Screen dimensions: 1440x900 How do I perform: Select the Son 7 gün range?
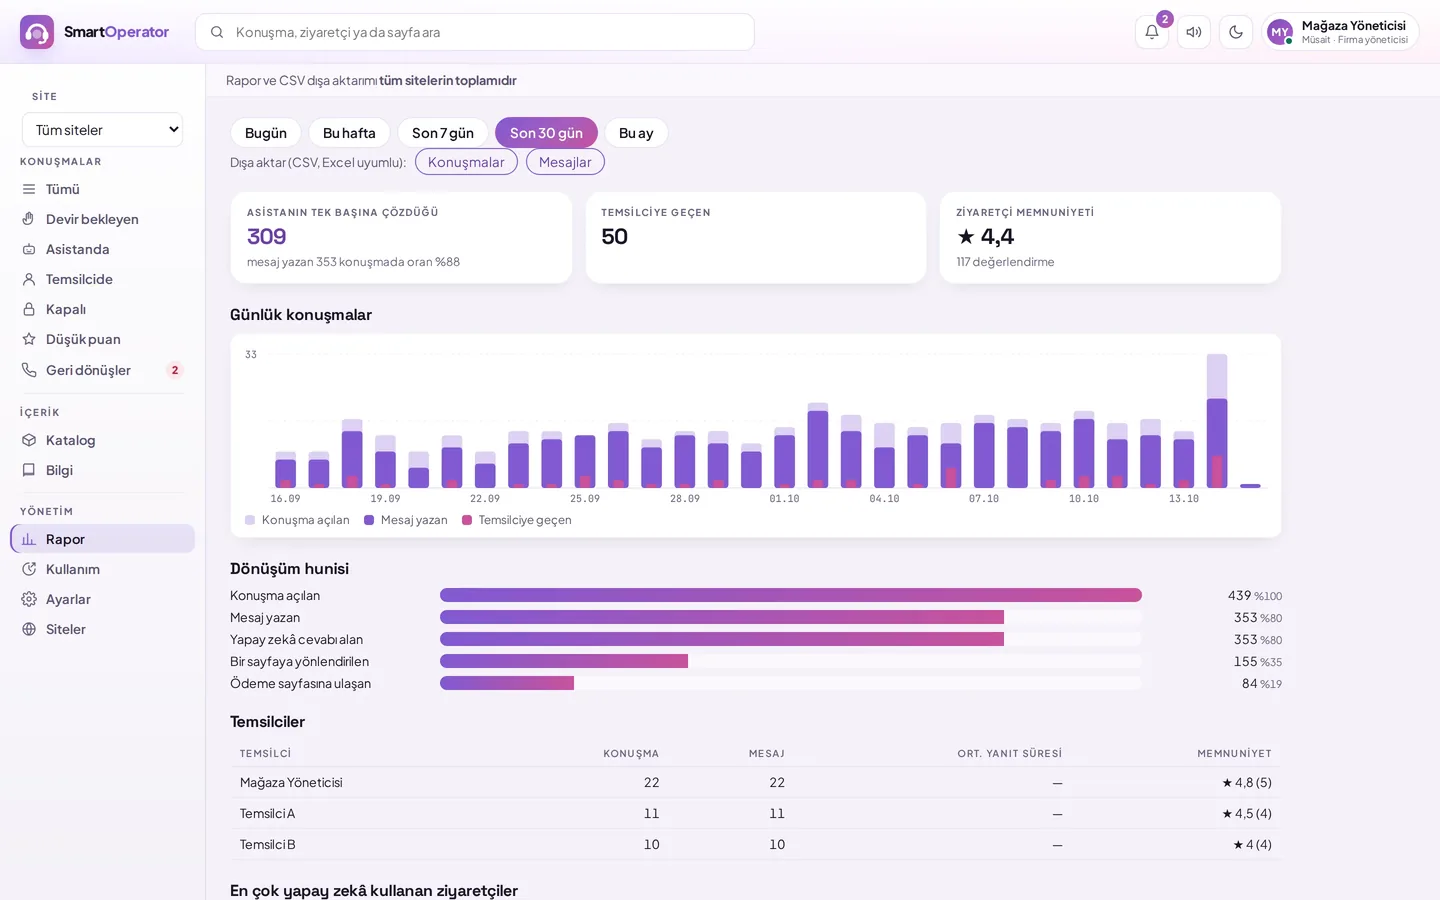point(443,133)
